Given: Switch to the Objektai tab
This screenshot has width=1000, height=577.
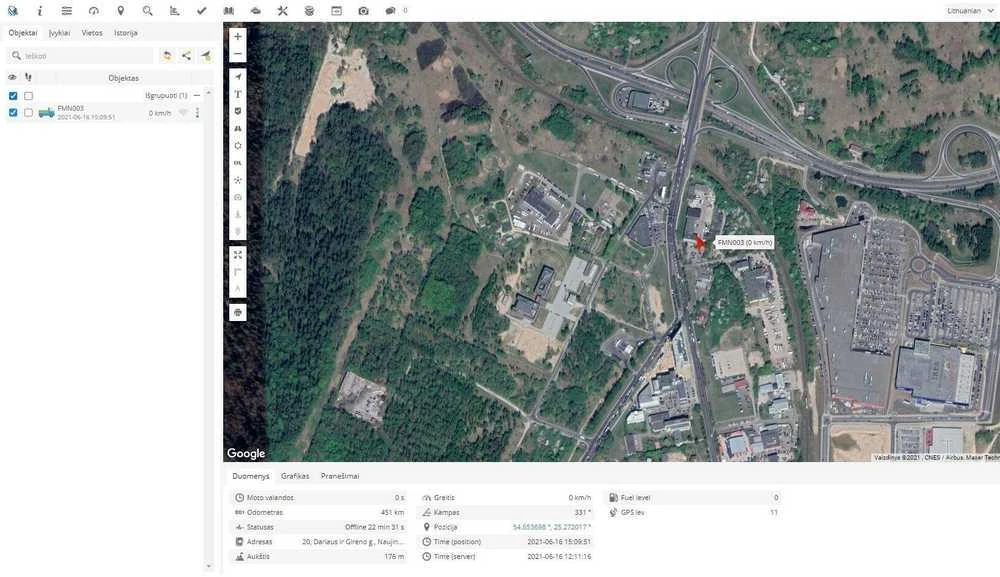Looking at the screenshot, I should point(23,33).
